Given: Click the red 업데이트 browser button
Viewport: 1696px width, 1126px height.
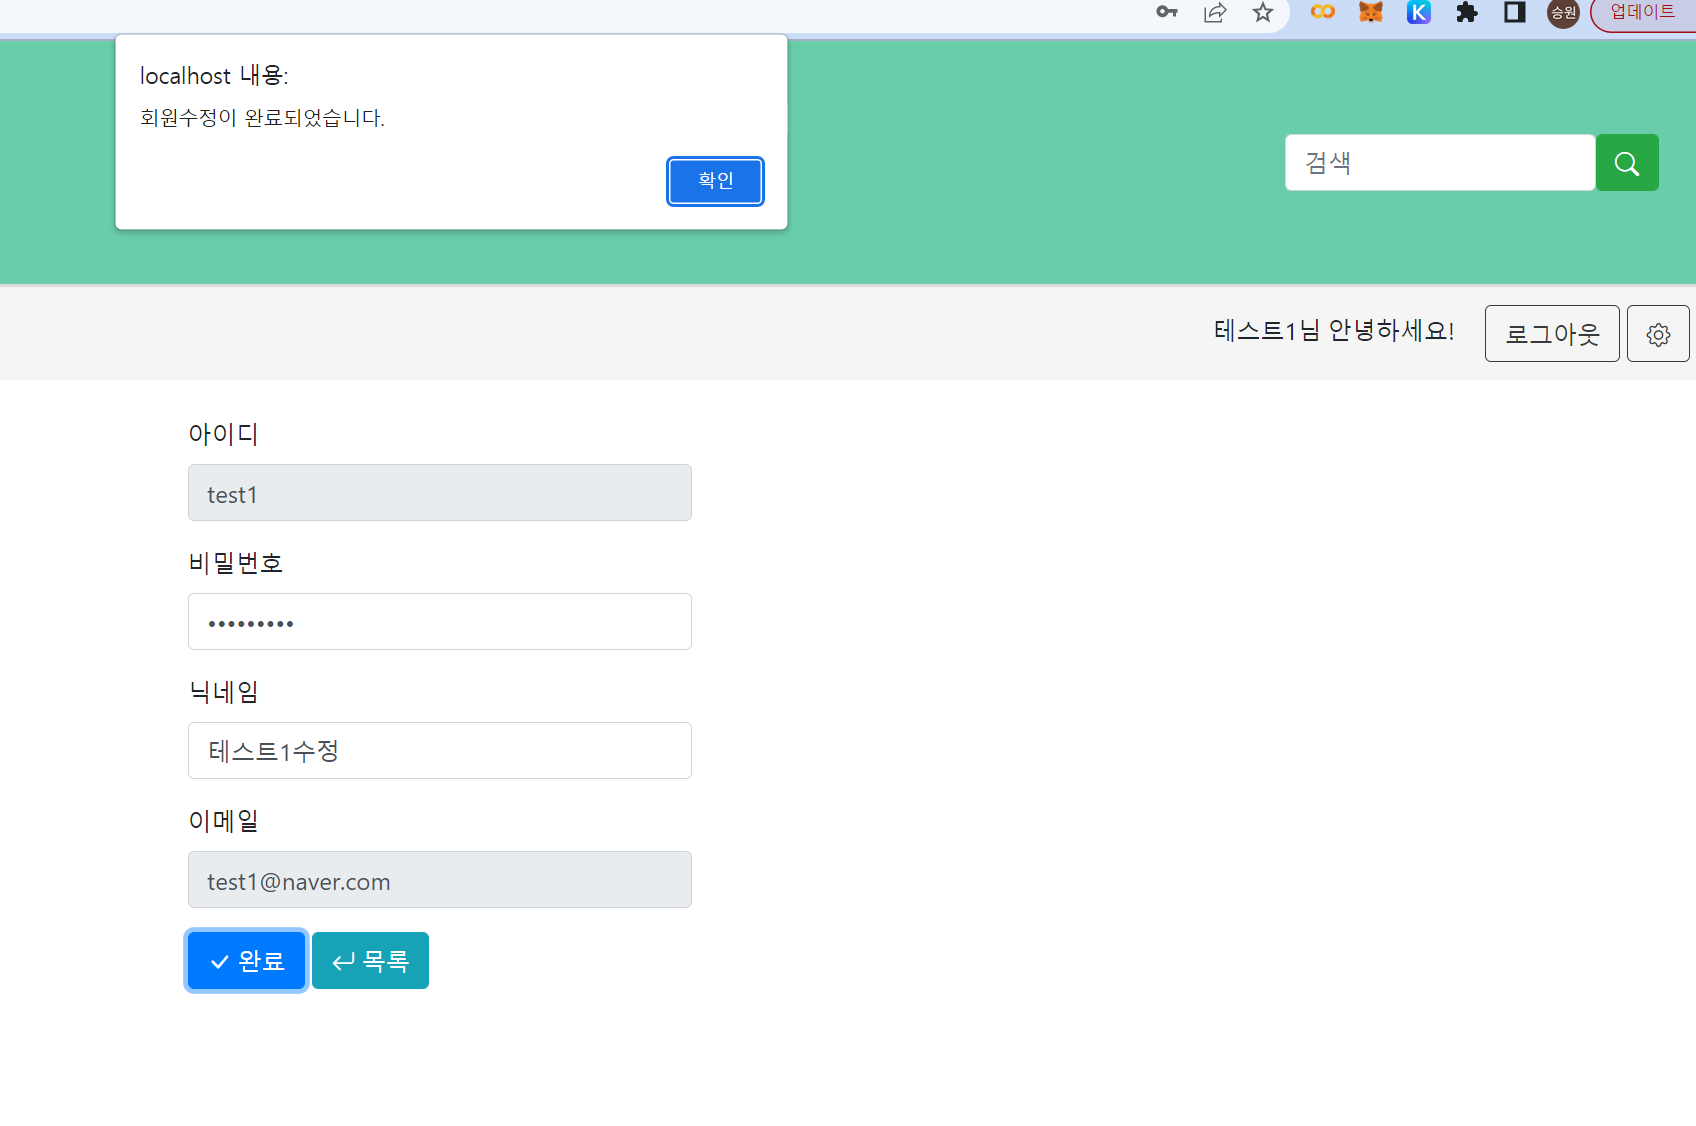Looking at the screenshot, I should [1641, 13].
